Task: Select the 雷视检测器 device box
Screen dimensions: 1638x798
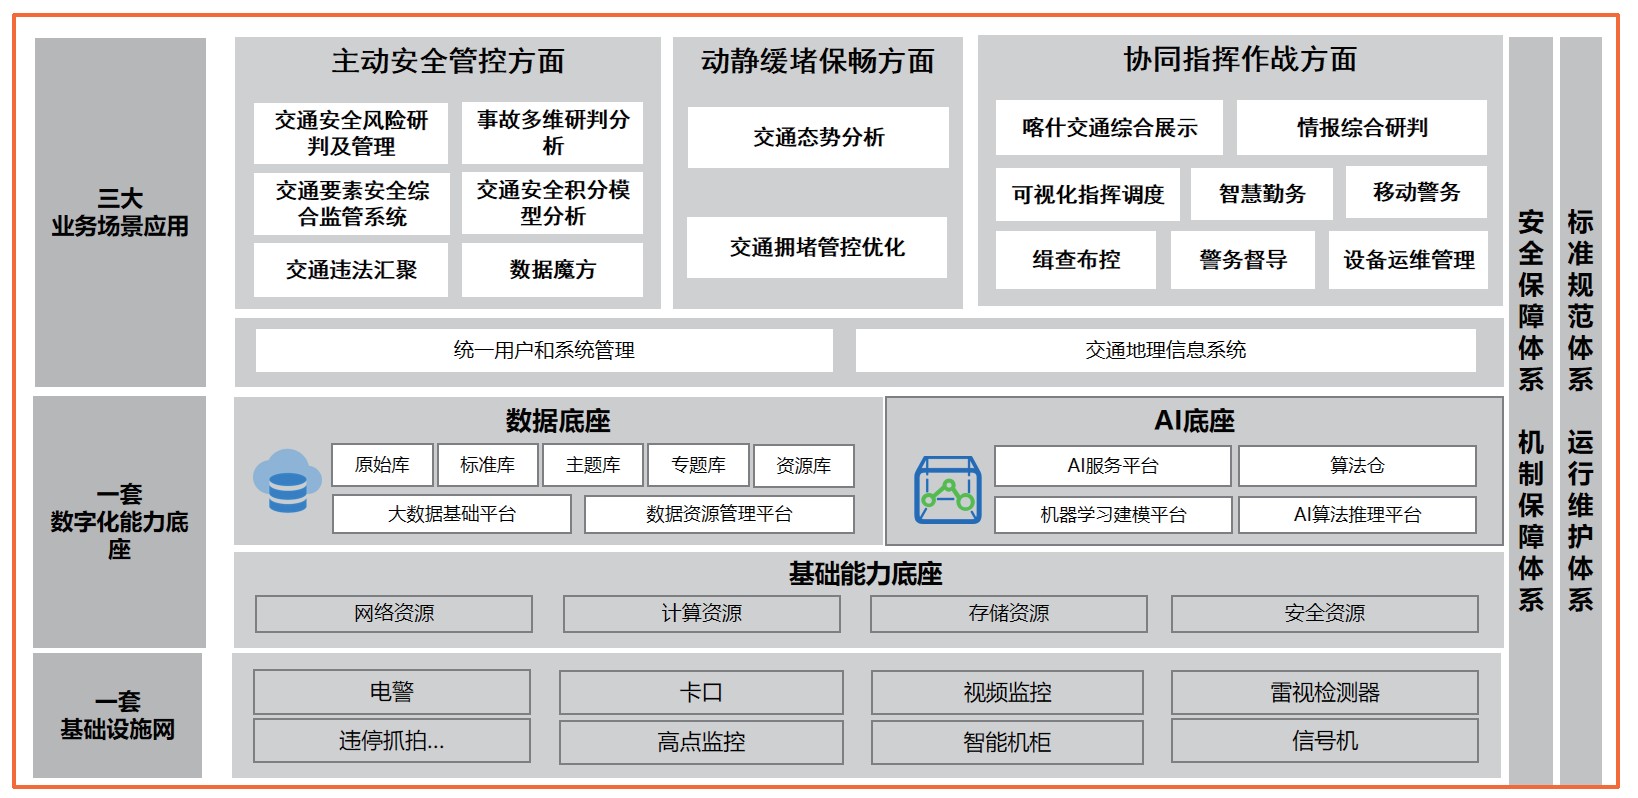Action: pyautogui.click(x=1324, y=692)
